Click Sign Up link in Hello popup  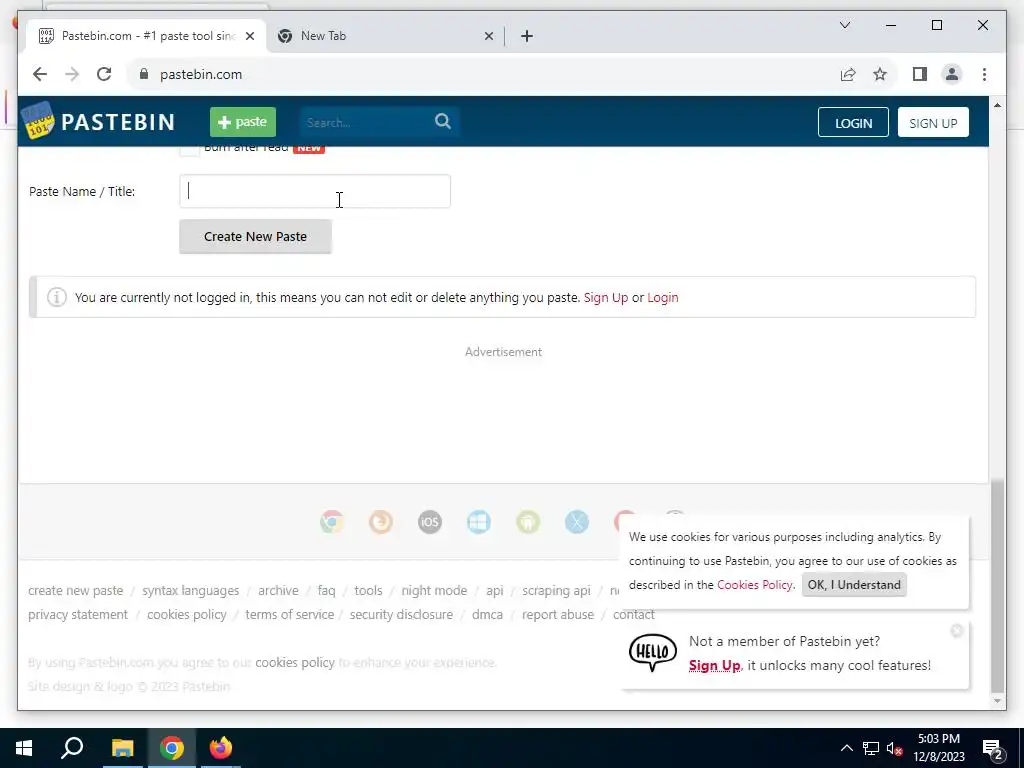714,665
